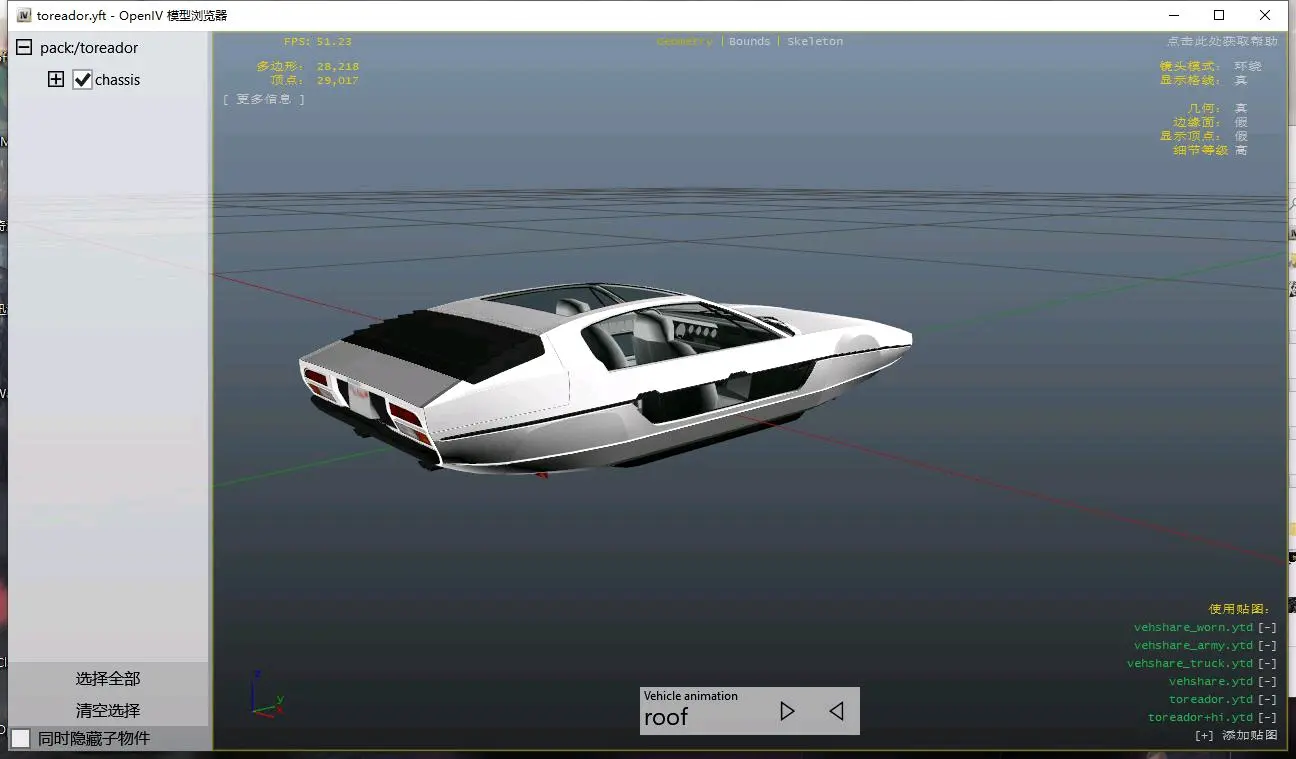Toggle 显示顶点 vertices value
The width and height of the screenshot is (1296, 759).
[x=1241, y=136]
